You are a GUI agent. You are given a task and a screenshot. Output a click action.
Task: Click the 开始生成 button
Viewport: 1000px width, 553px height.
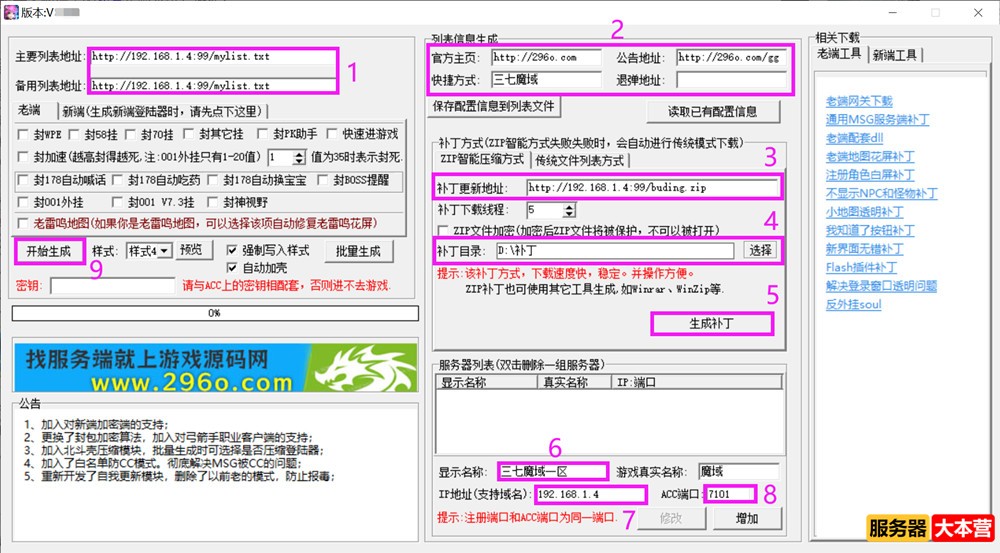tap(48, 251)
